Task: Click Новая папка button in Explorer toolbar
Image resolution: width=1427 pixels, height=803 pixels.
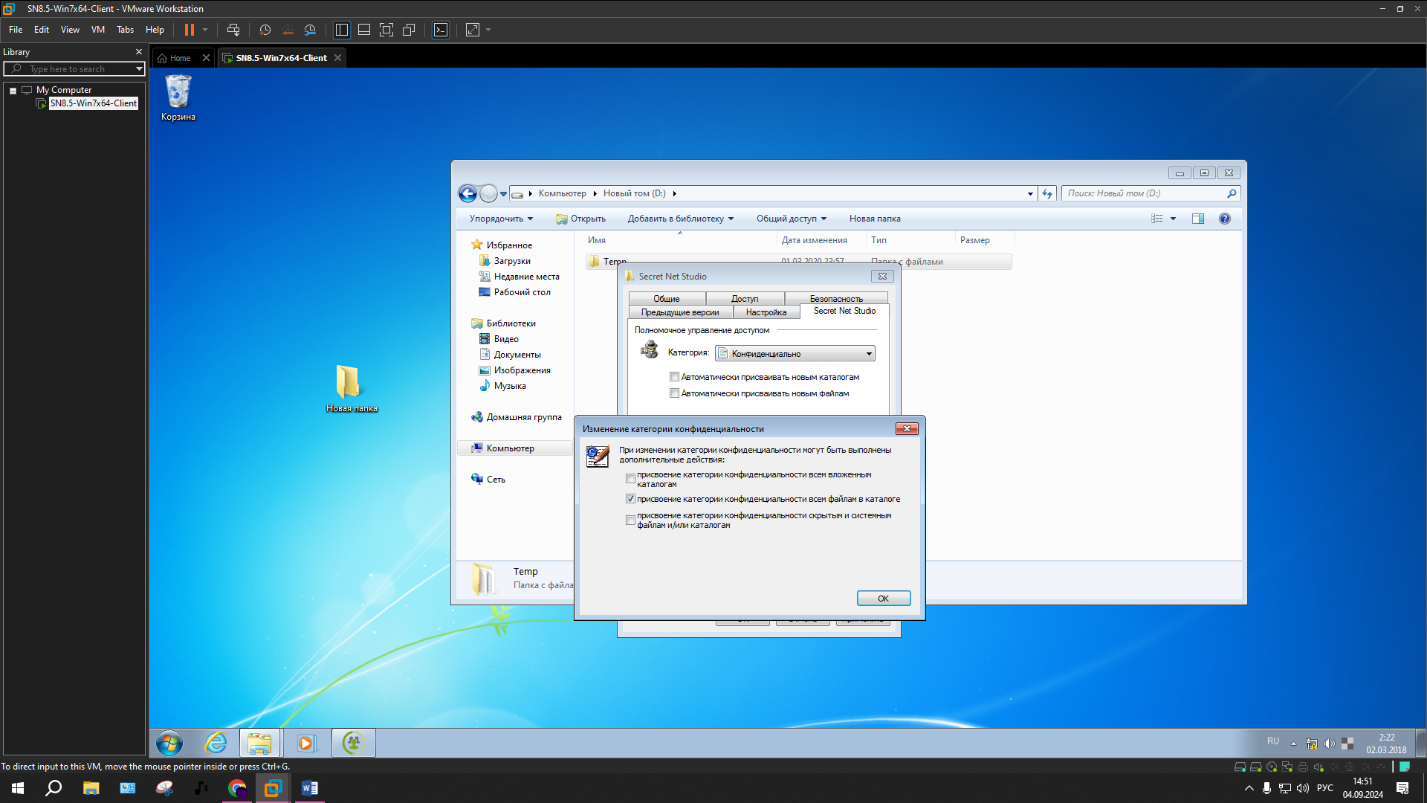Action: coord(875,218)
